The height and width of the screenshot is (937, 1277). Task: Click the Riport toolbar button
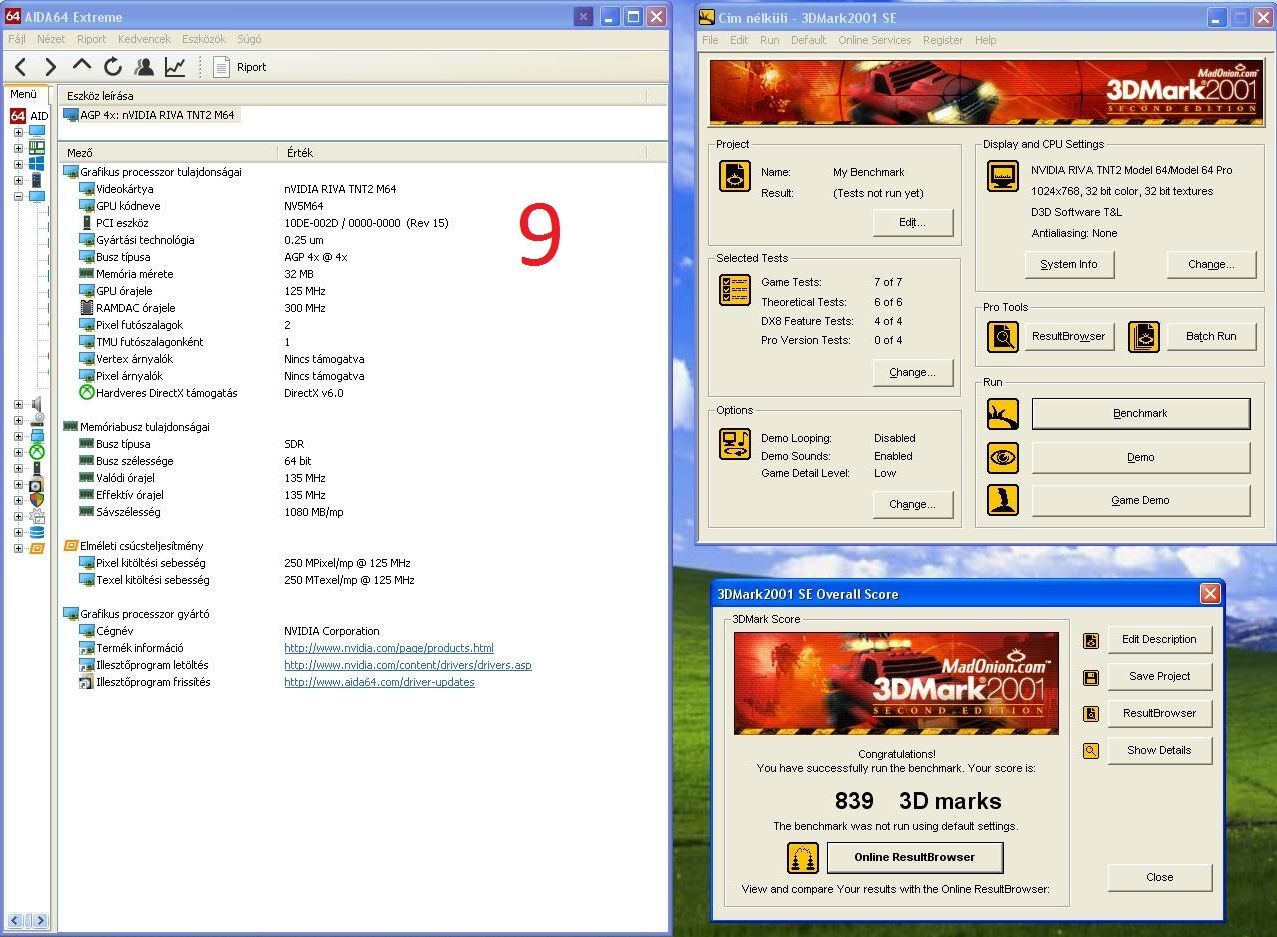tap(241, 67)
